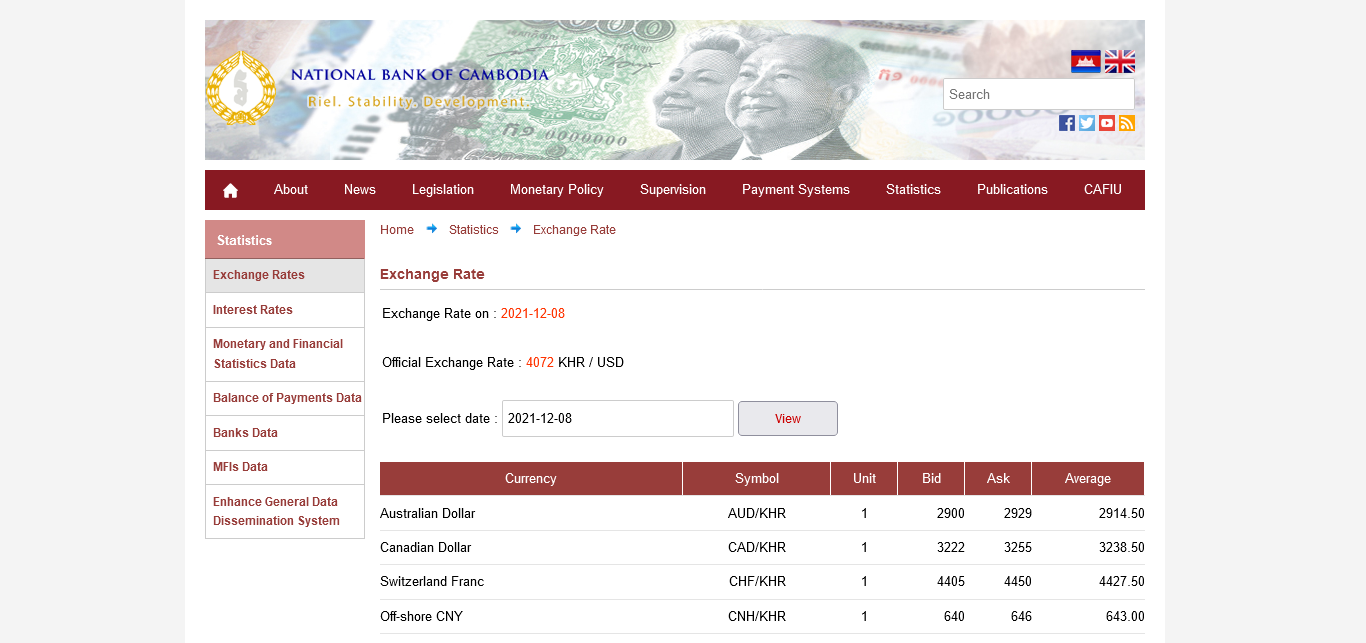1366x643 pixels.
Task: Open Balance of Payments Data link
Action: click(x=287, y=398)
